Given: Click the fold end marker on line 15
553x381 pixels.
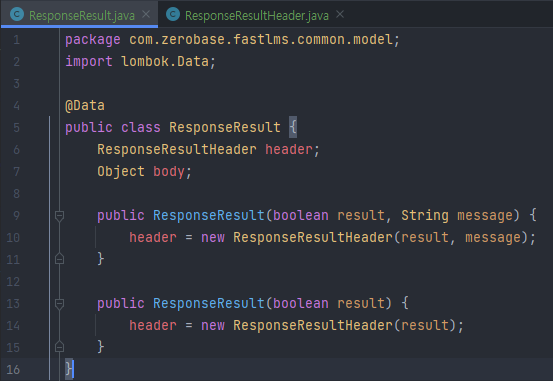Looking at the screenshot, I should (x=59, y=347).
